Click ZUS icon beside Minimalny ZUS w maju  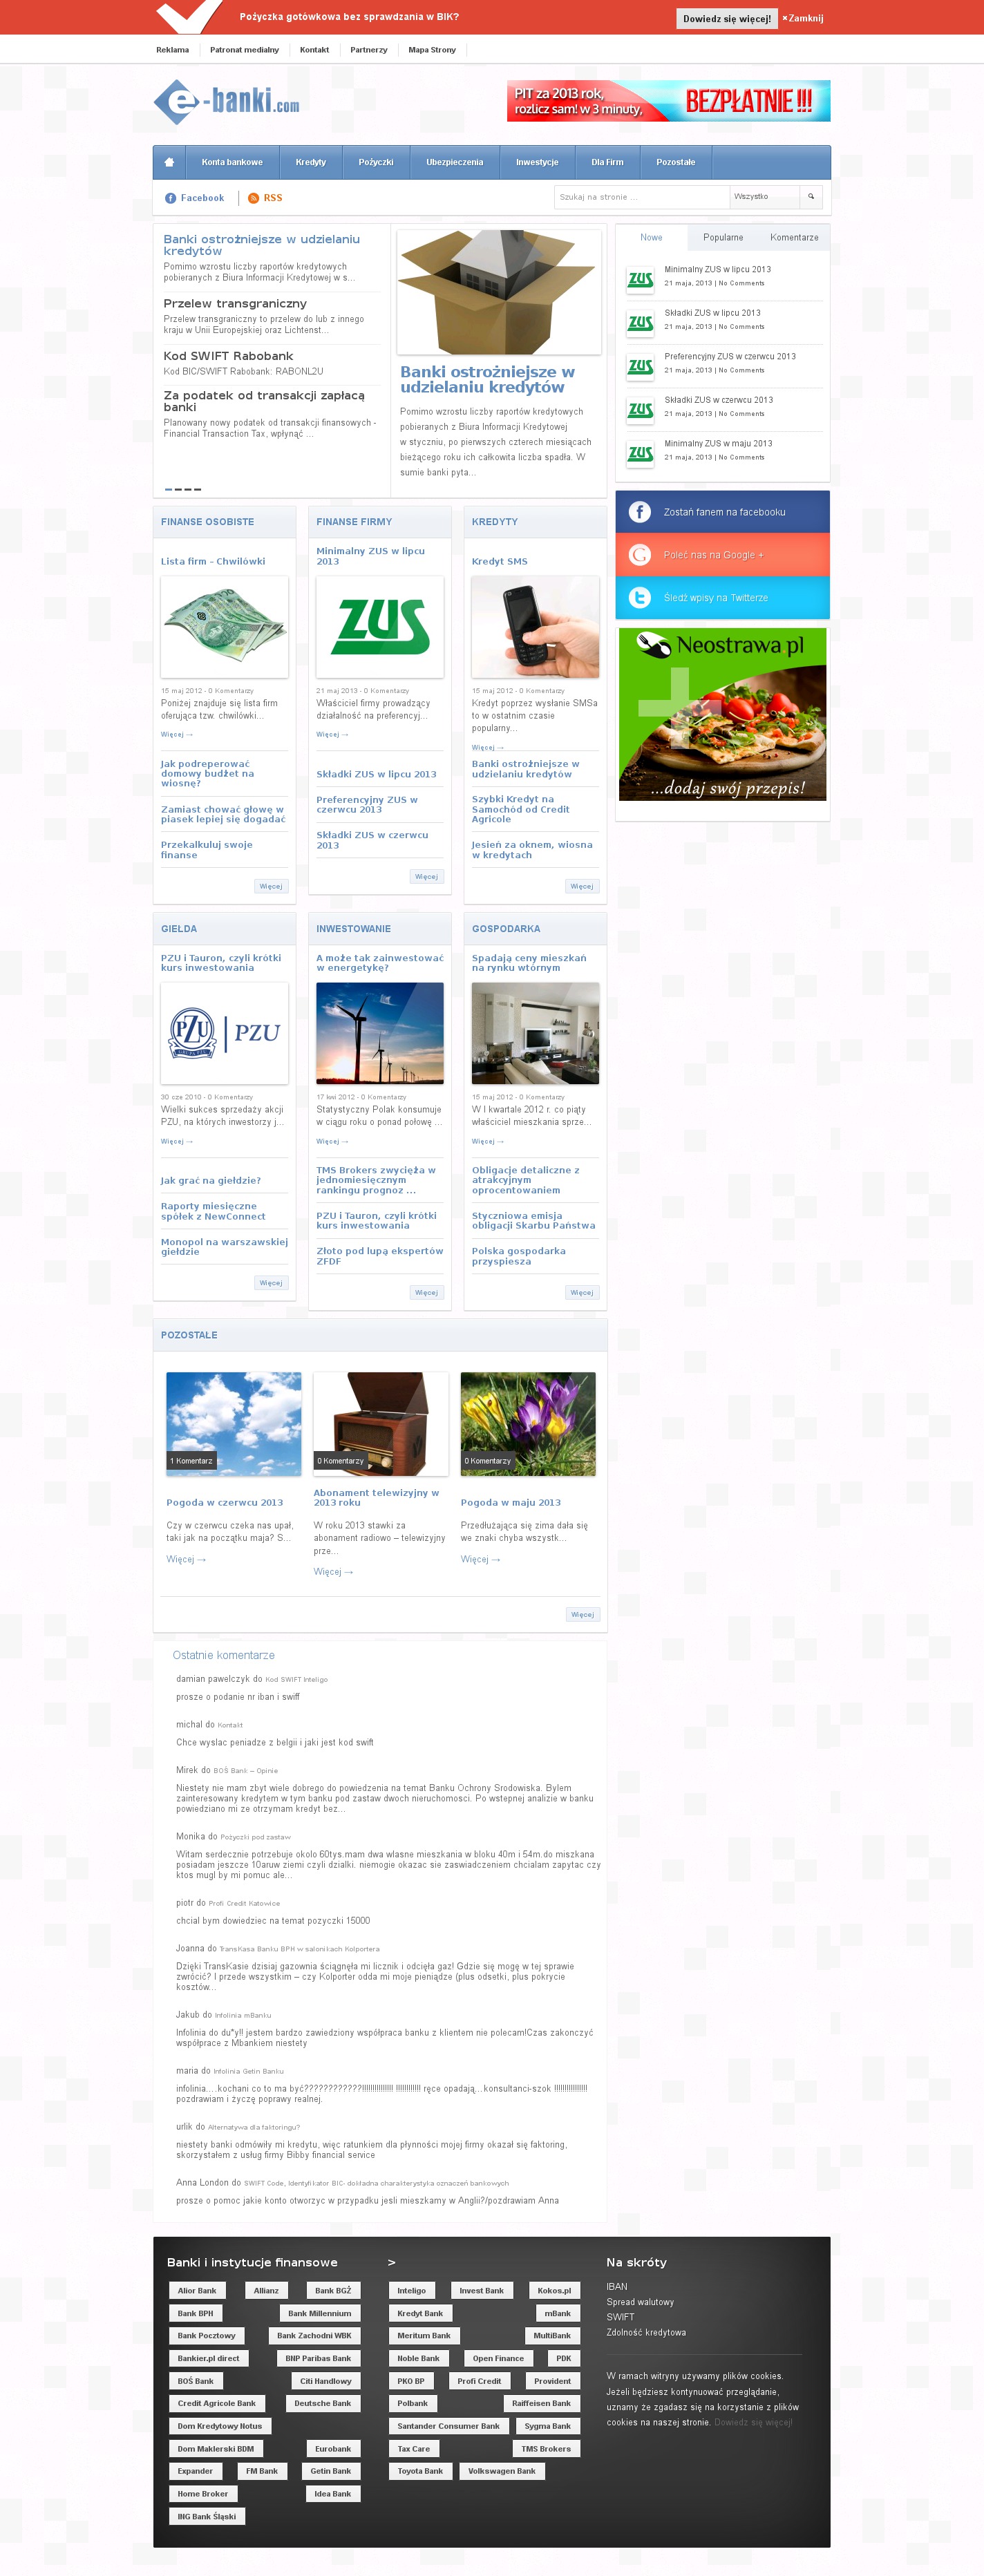pyautogui.click(x=640, y=453)
